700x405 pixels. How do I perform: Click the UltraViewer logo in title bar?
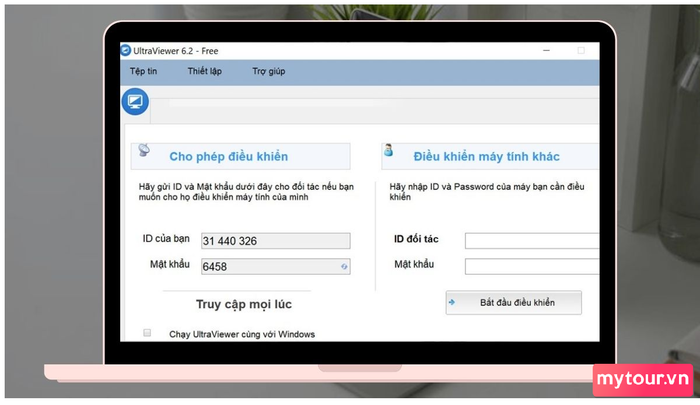(x=126, y=50)
